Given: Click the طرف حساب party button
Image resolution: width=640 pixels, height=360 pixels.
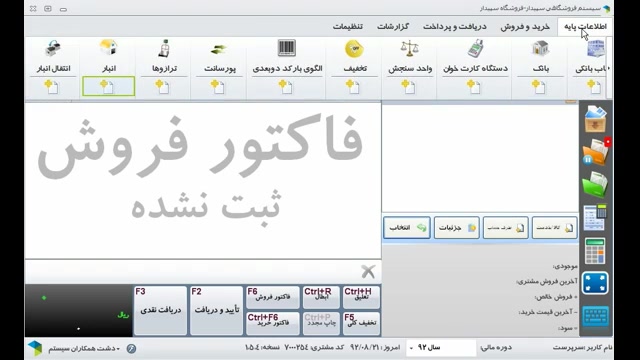Looking at the screenshot, I should point(505,228).
